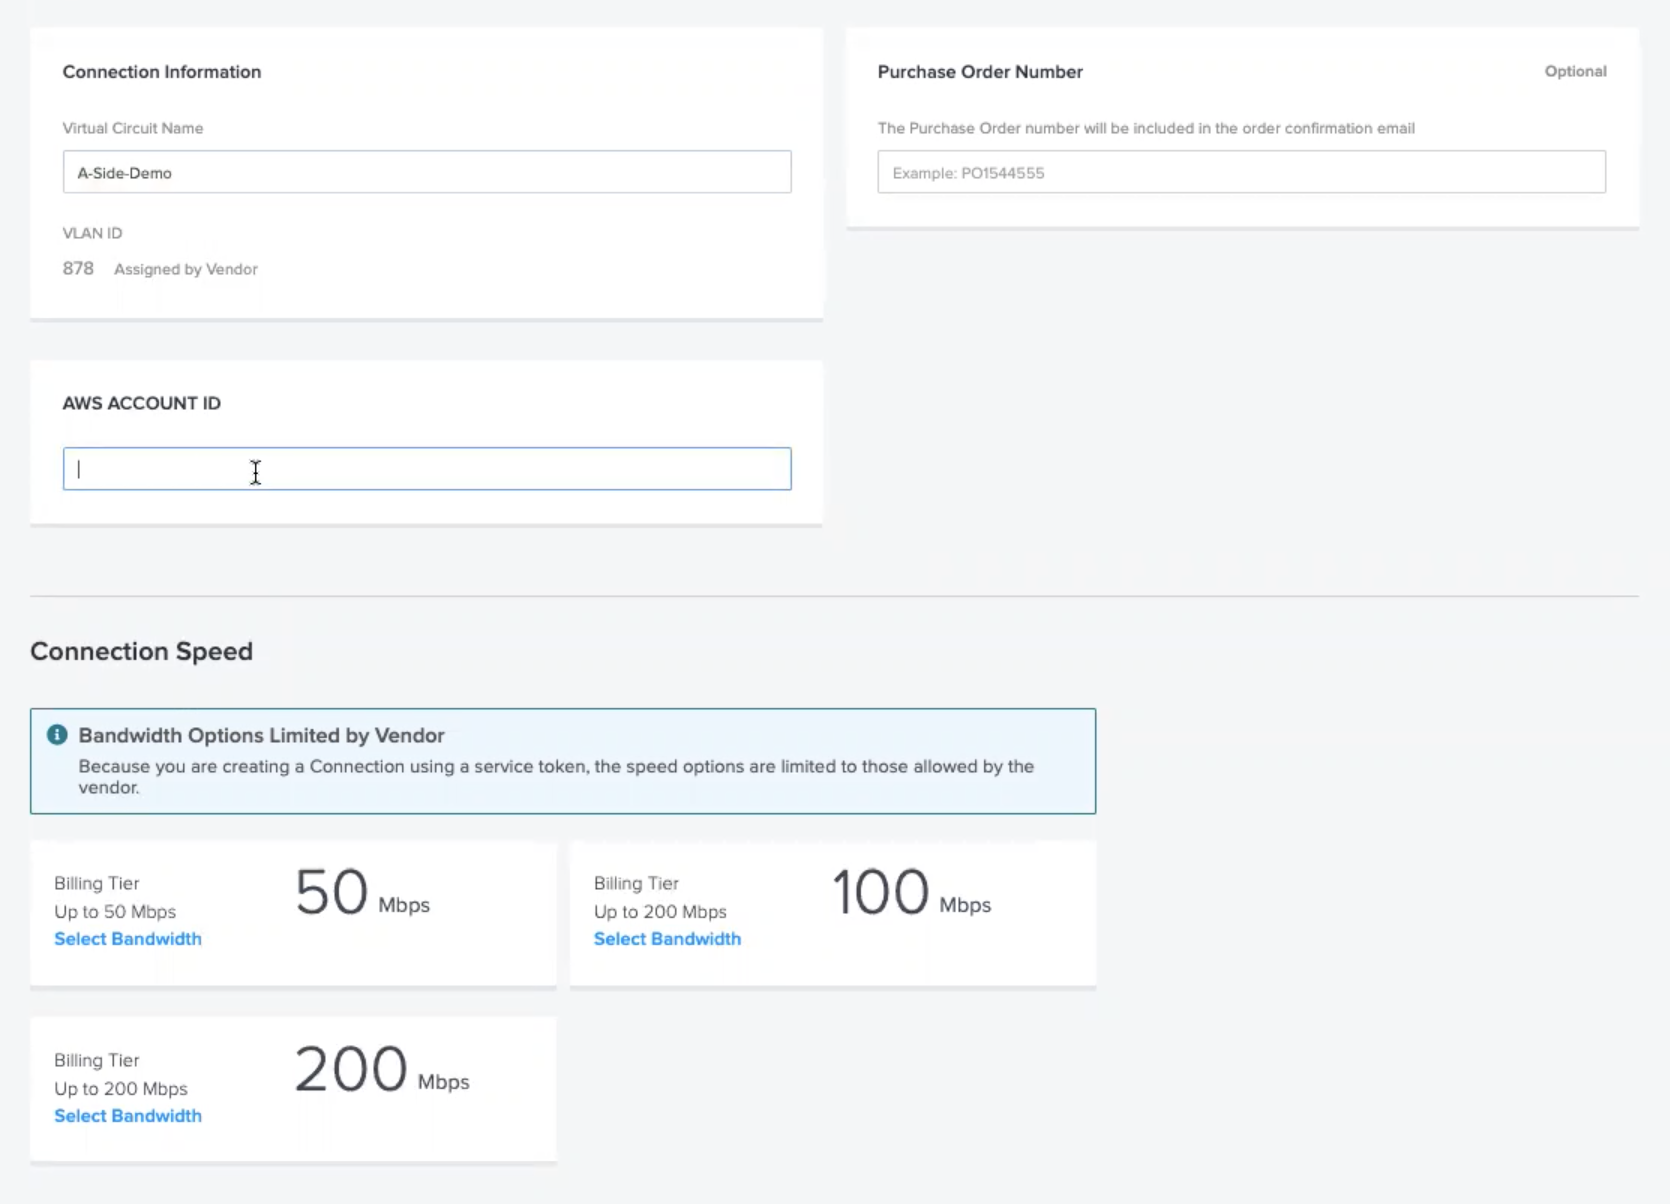This screenshot has height=1204, width=1670.
Task: Select Bandwidth for the 200 Mbps tier
Action: tap(127, 1116)
